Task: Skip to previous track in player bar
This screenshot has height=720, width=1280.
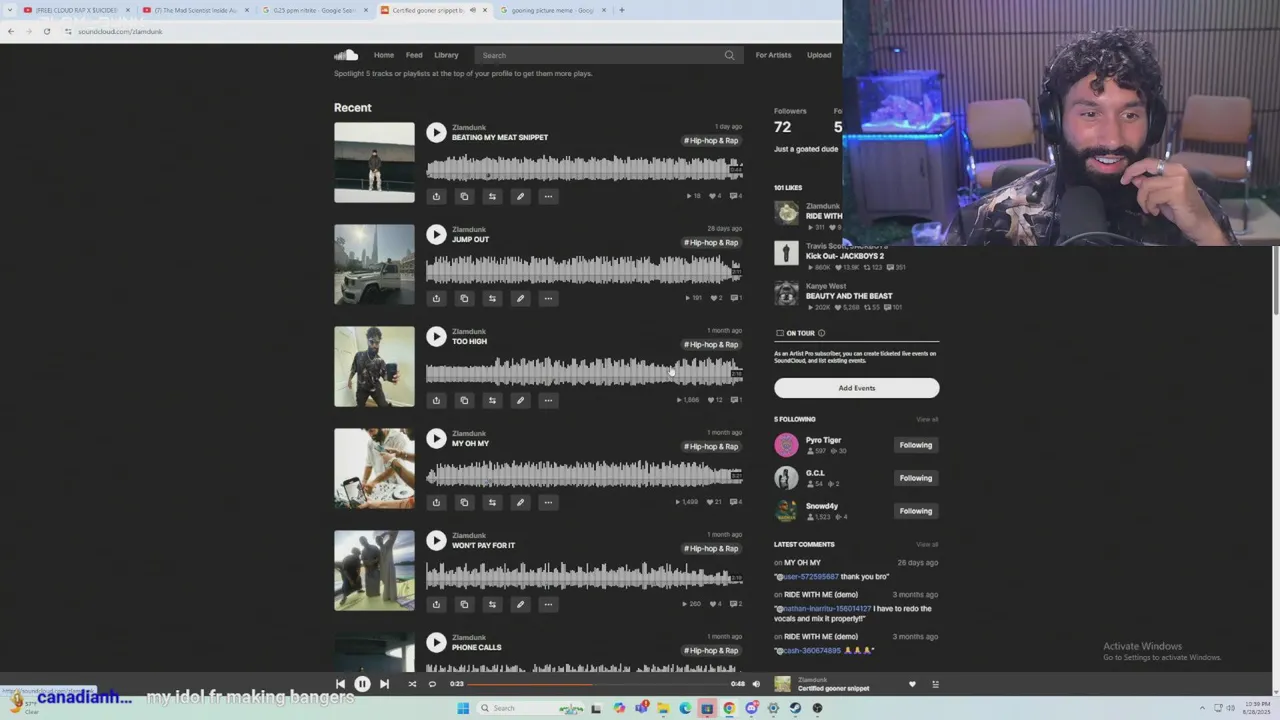Action: click(x=340, y=684)
